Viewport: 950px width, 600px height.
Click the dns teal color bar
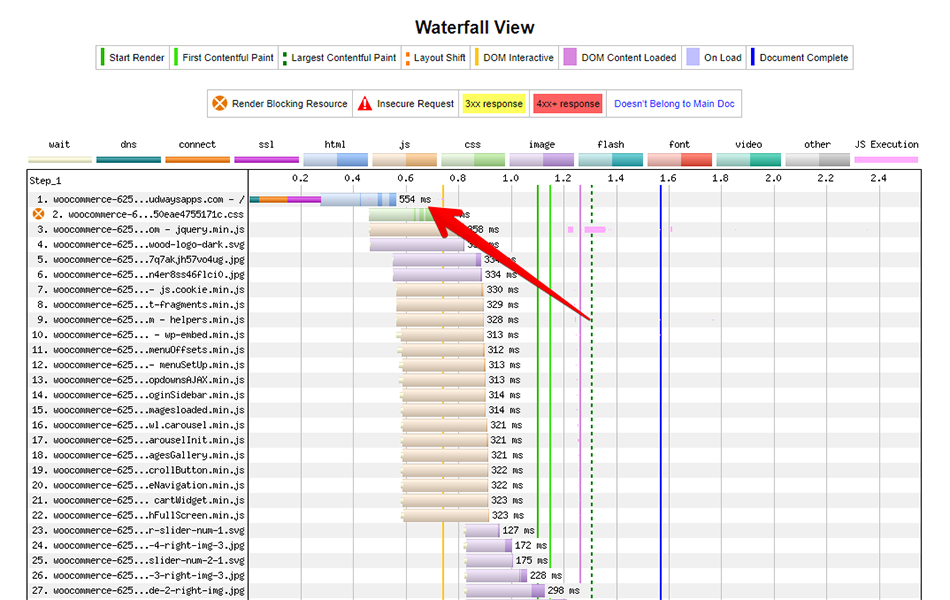[129, 159]
